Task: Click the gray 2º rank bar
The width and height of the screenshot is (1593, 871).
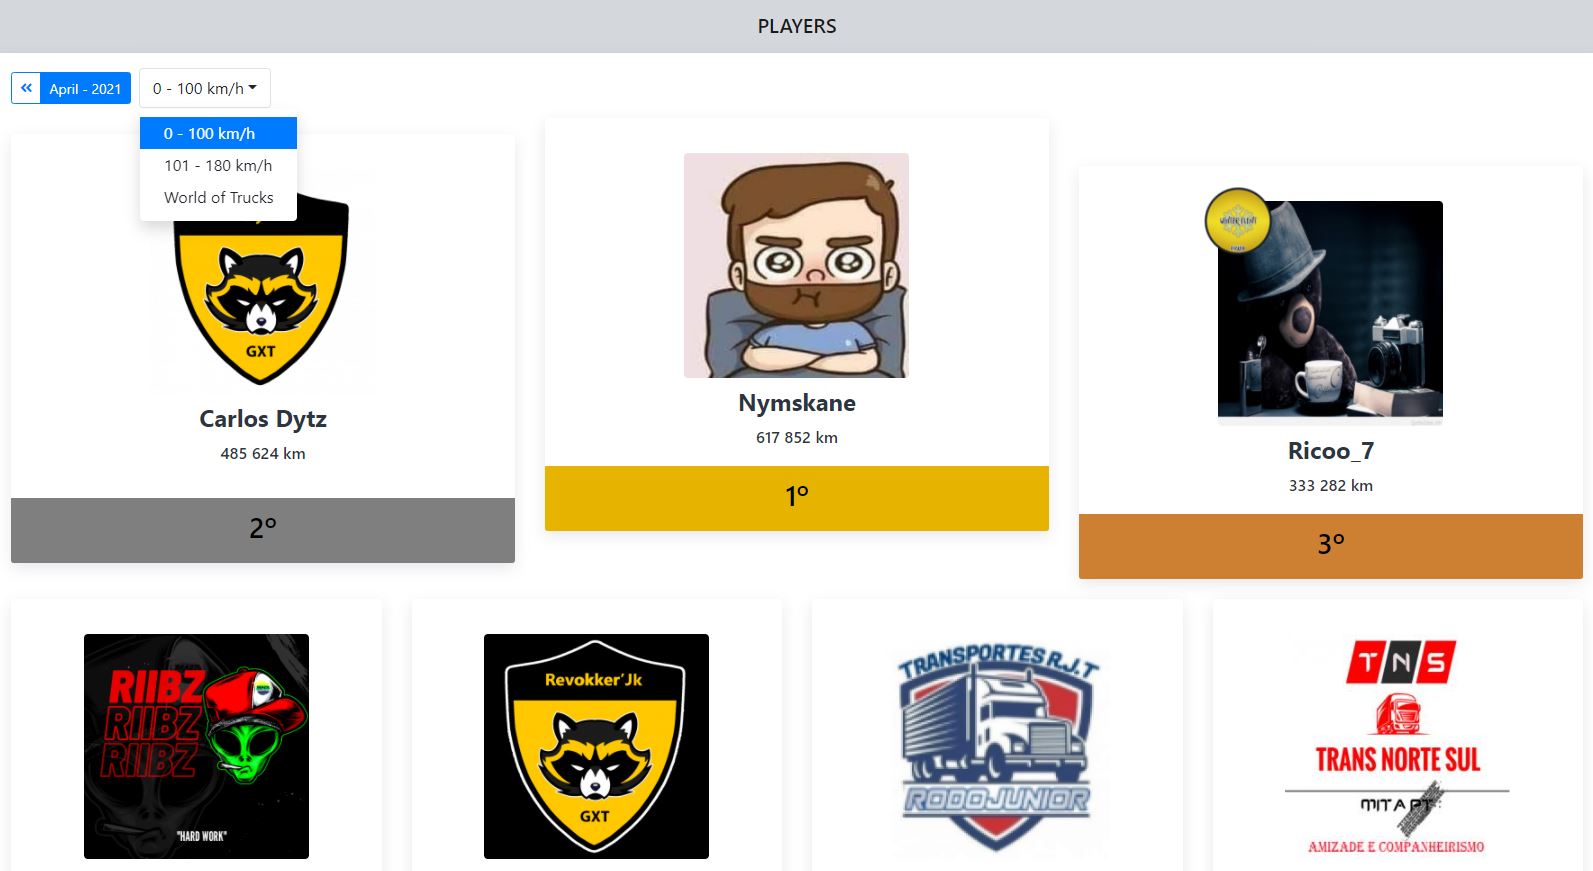Action: coord(263,530)
